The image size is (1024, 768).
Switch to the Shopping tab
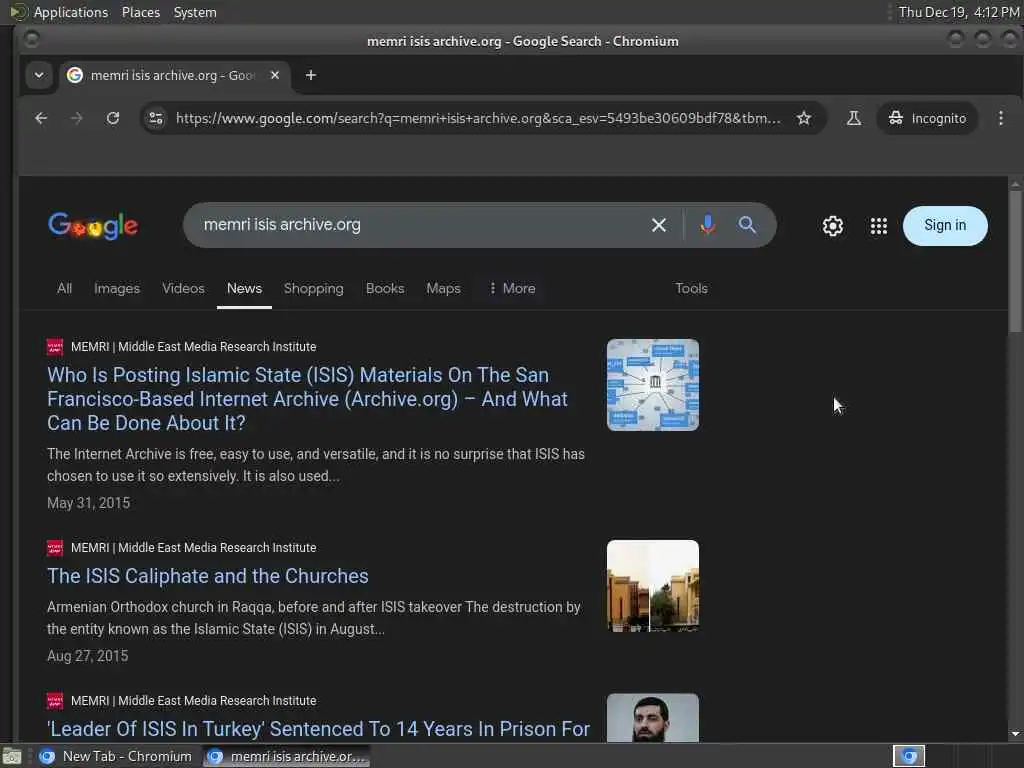pos(313,288)
